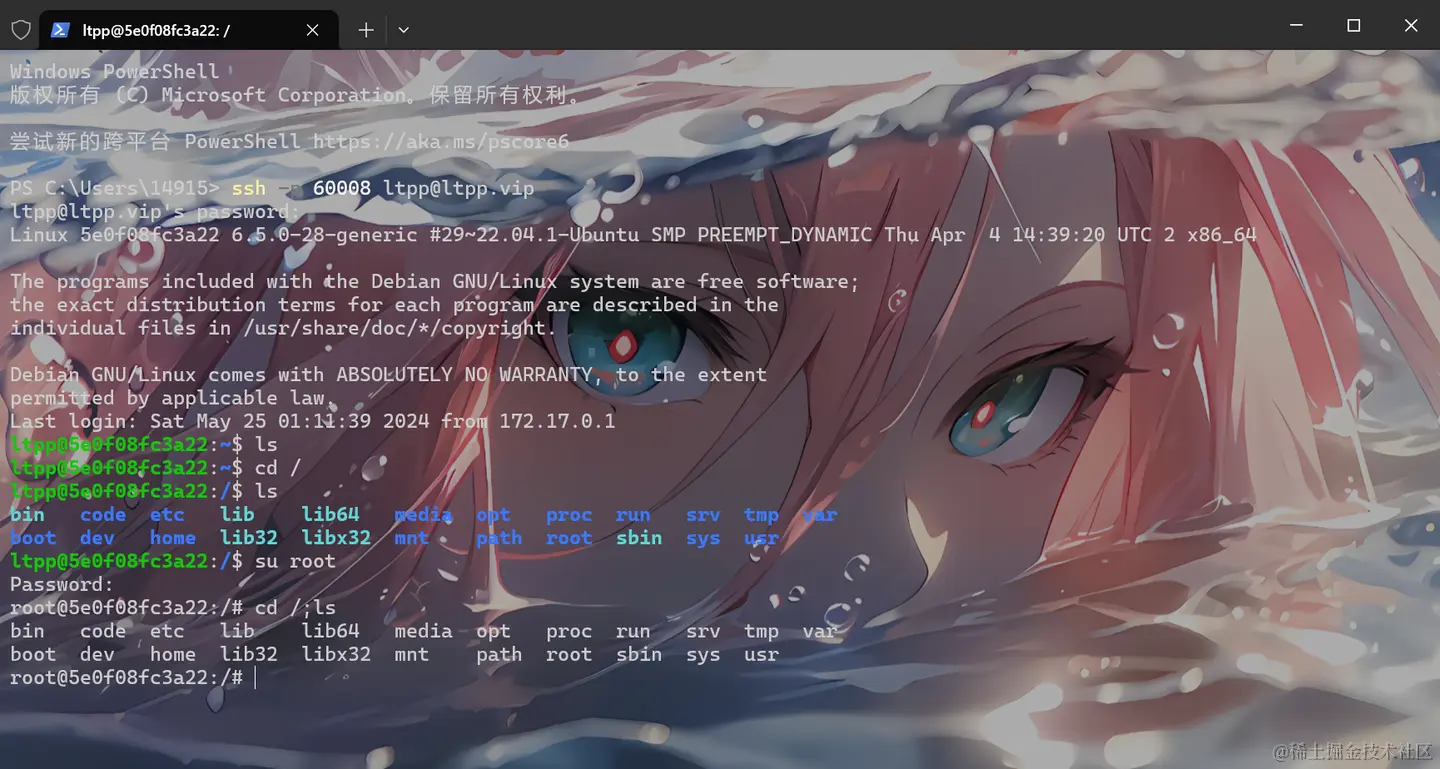Screen dimensions: 1440x769
Task: Click white 'boot' in root's ls listing
Action: pyautogui.click(x=33, y=654)
